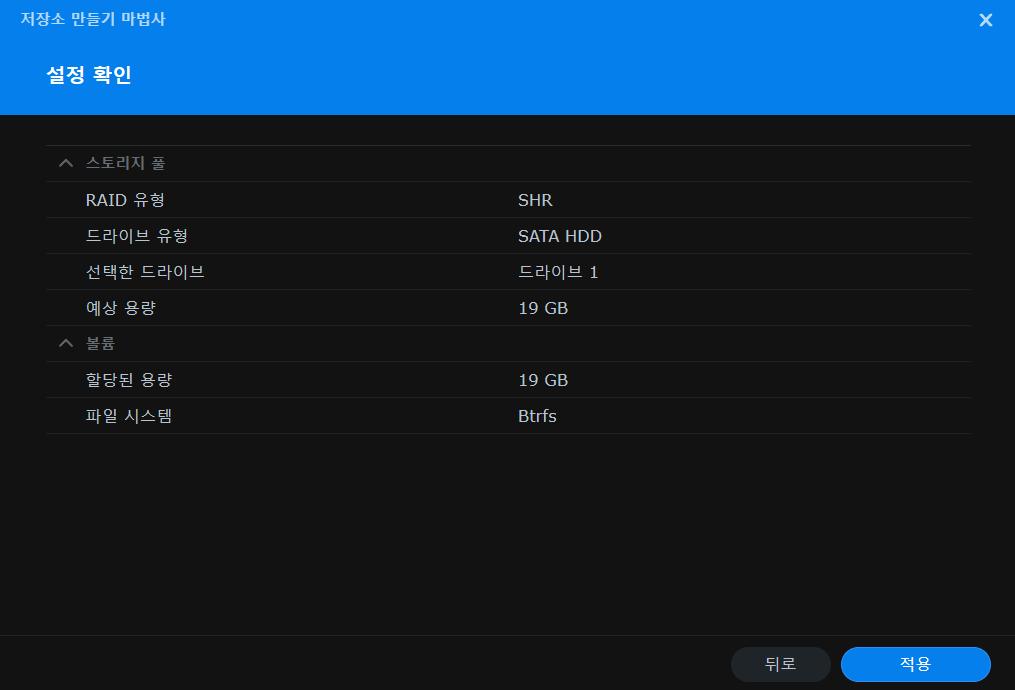Select the 예상 용량 row label
The width and height of the screenshot is (1015, 690).
pos(121,308)
